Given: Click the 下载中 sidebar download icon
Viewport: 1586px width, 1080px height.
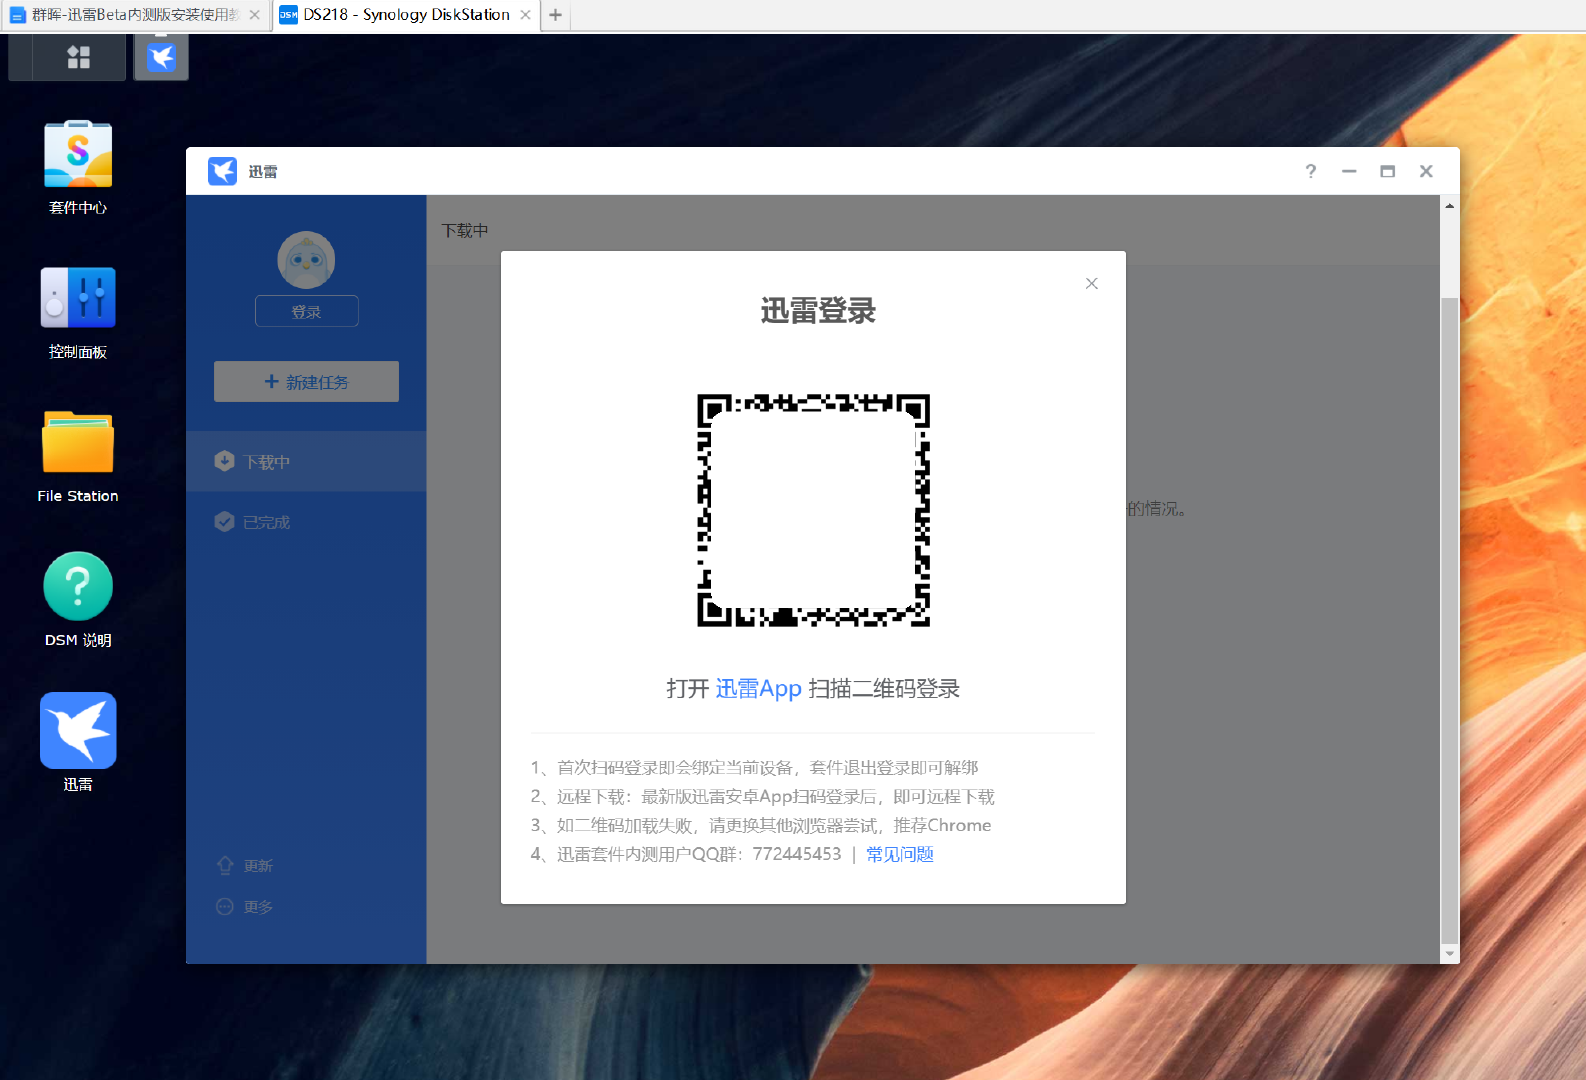Looking at the screenshot, I should (x=224, y=461).
